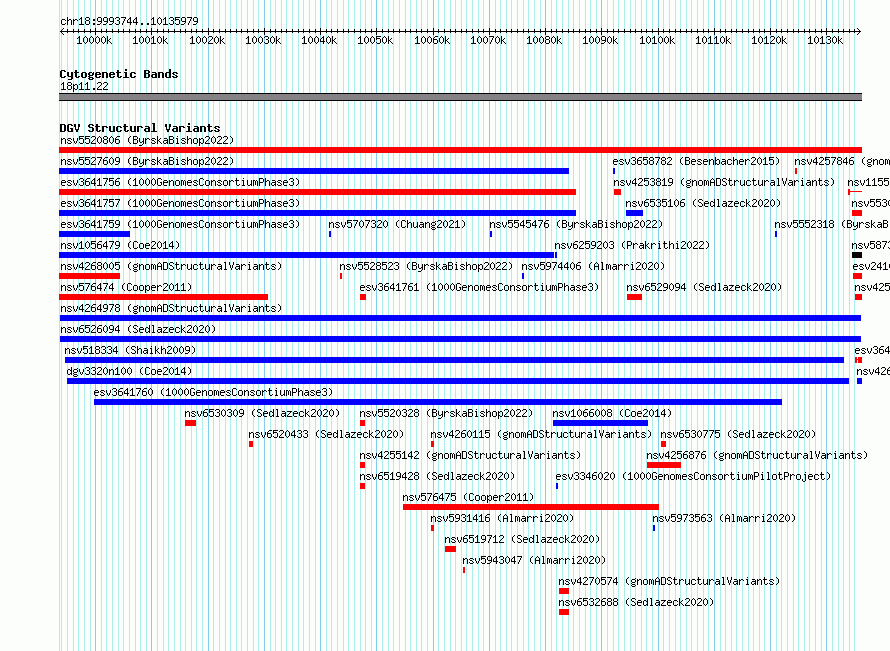Image resolution: width=890 pixels, height=651 pixels.
Task: Select nsv6532688 (Sedlazeck2020) label
Action: (636, 602)
